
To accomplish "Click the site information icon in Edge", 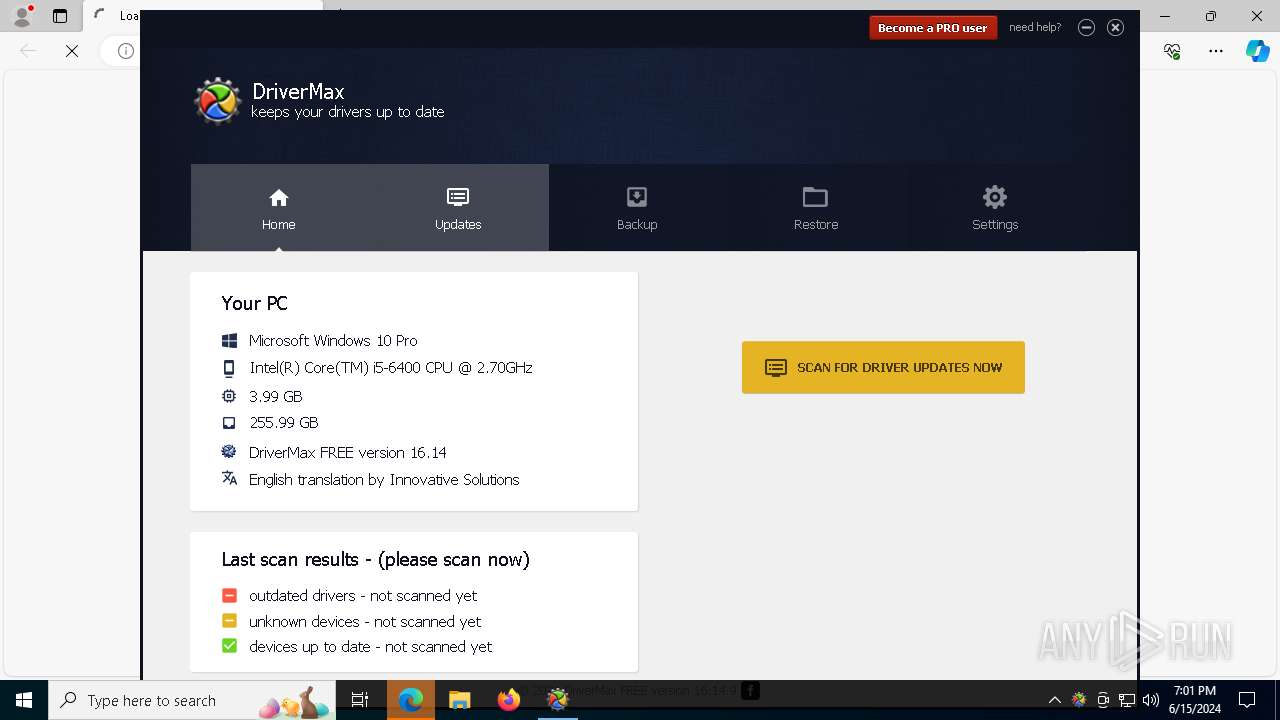I will (126, 51).
